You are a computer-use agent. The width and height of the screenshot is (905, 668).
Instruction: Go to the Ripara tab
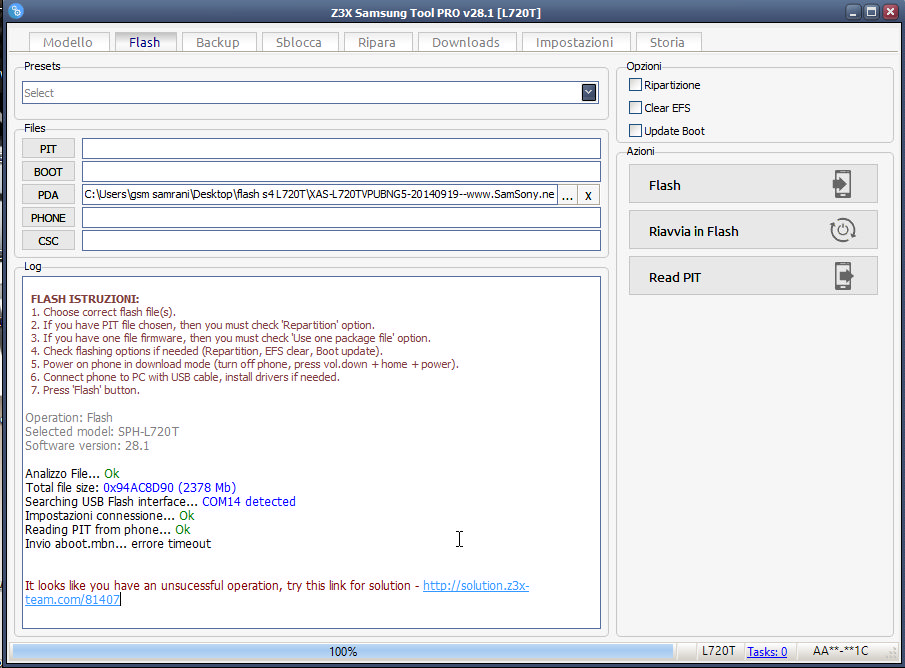pos(376,42)
